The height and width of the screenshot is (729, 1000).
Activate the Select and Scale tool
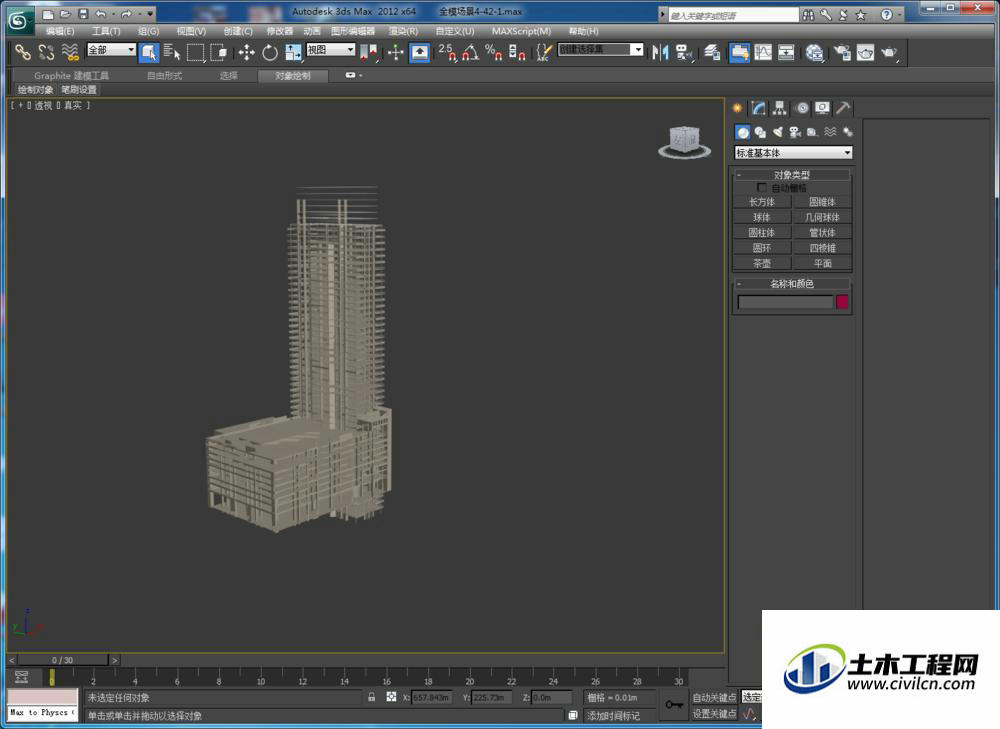coord(293,52)
